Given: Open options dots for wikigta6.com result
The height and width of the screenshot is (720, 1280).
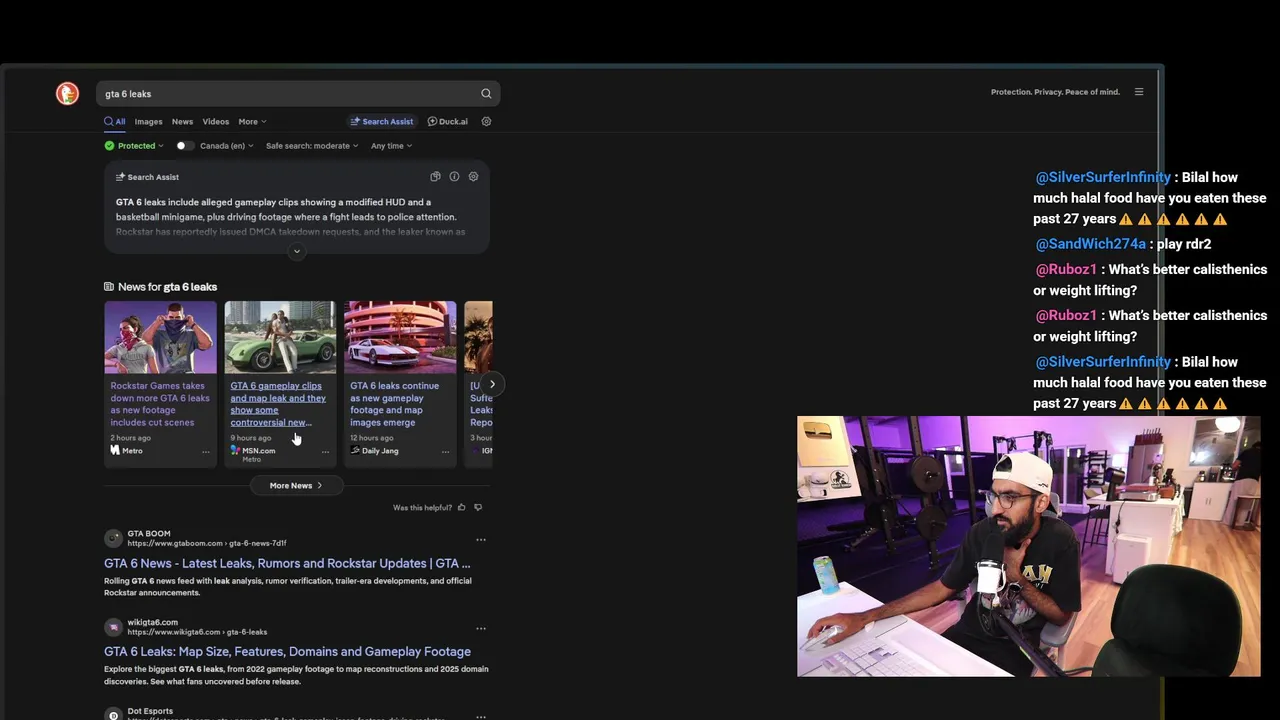Looking at the screenshot, I should [481, 629].
